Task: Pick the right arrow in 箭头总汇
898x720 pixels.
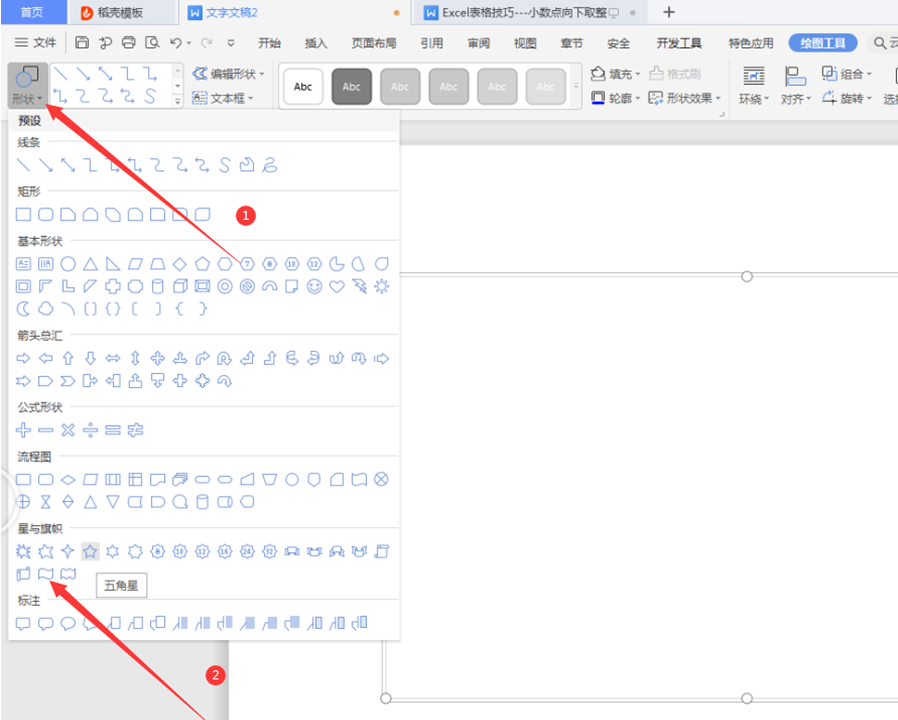Action: tap(24, 358)
